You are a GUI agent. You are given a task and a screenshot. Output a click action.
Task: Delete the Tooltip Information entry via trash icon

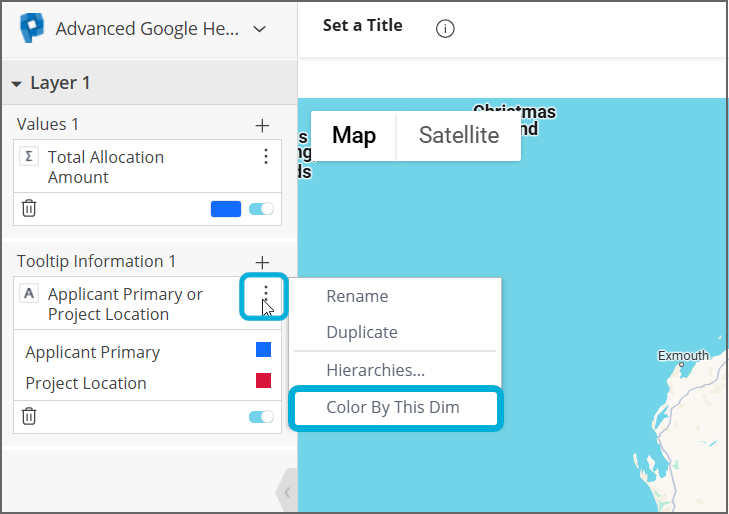(30, 416)
